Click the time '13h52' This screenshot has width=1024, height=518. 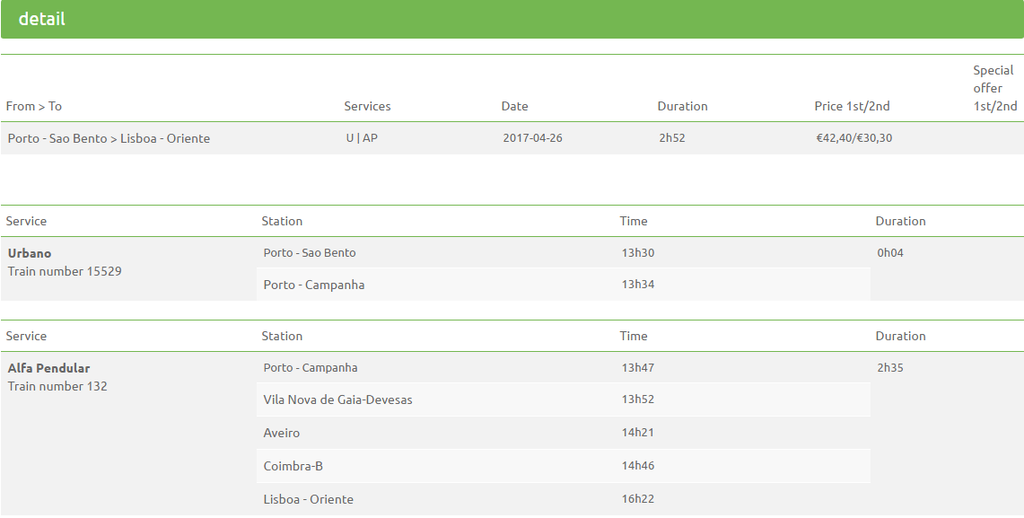[x=637, y=399]
